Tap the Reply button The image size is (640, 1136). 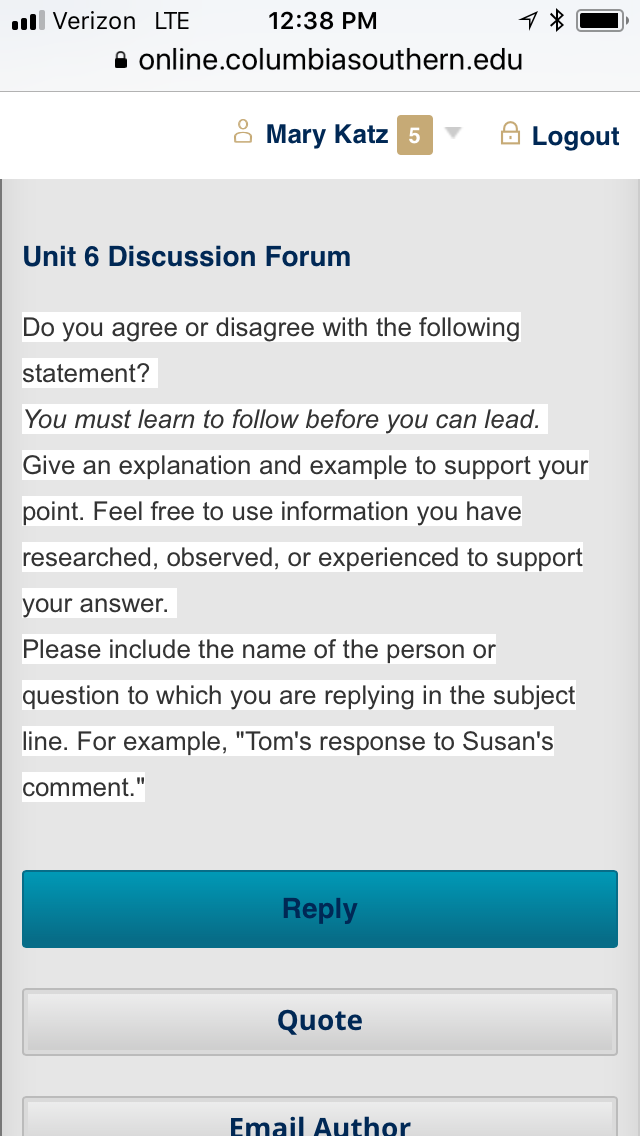[320, 909]
